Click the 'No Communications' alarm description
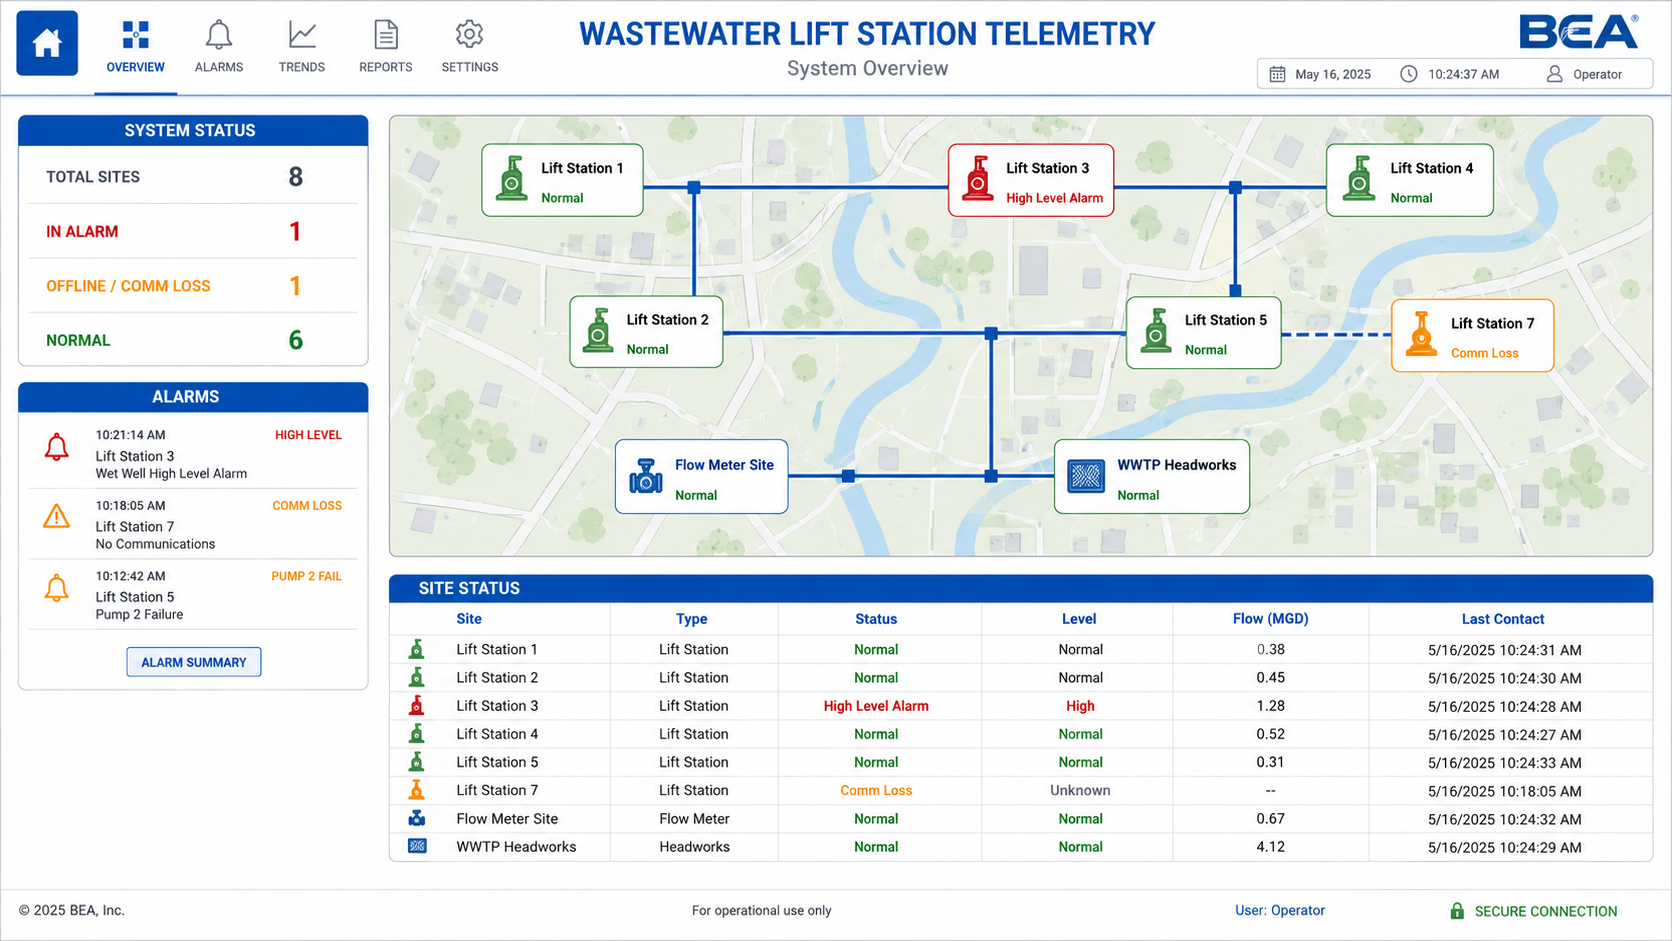The height and width of the screenshot is (941, 1672). tap(155, 544)
